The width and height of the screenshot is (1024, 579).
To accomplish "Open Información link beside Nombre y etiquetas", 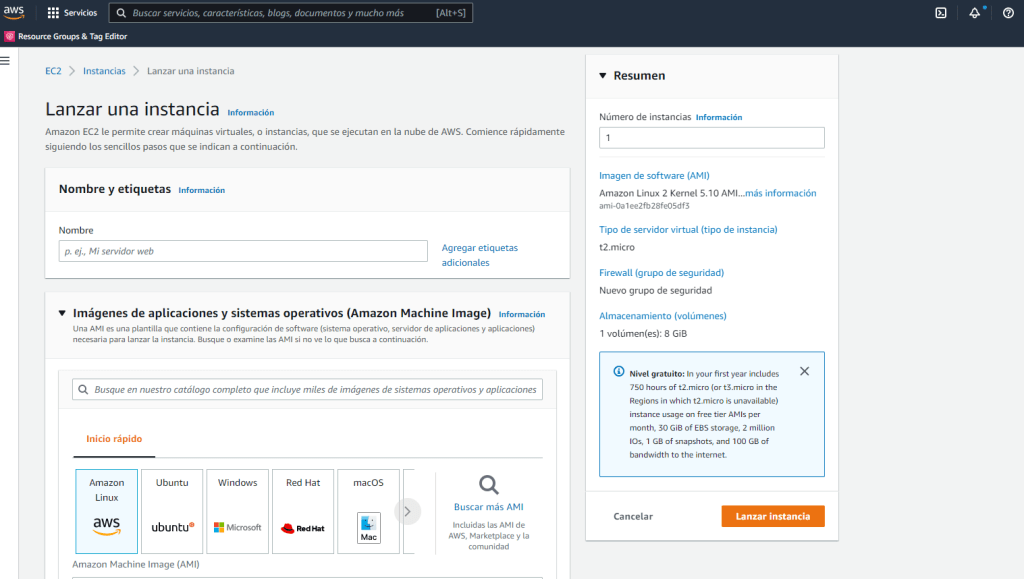I will [x=202, y=190].
